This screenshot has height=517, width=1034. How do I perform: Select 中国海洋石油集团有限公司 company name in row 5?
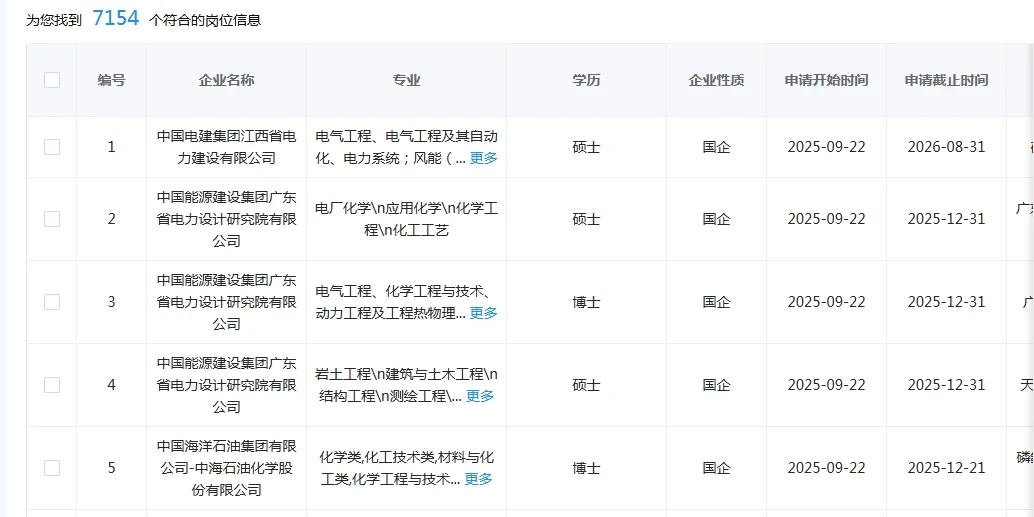(x=226, y=468)
